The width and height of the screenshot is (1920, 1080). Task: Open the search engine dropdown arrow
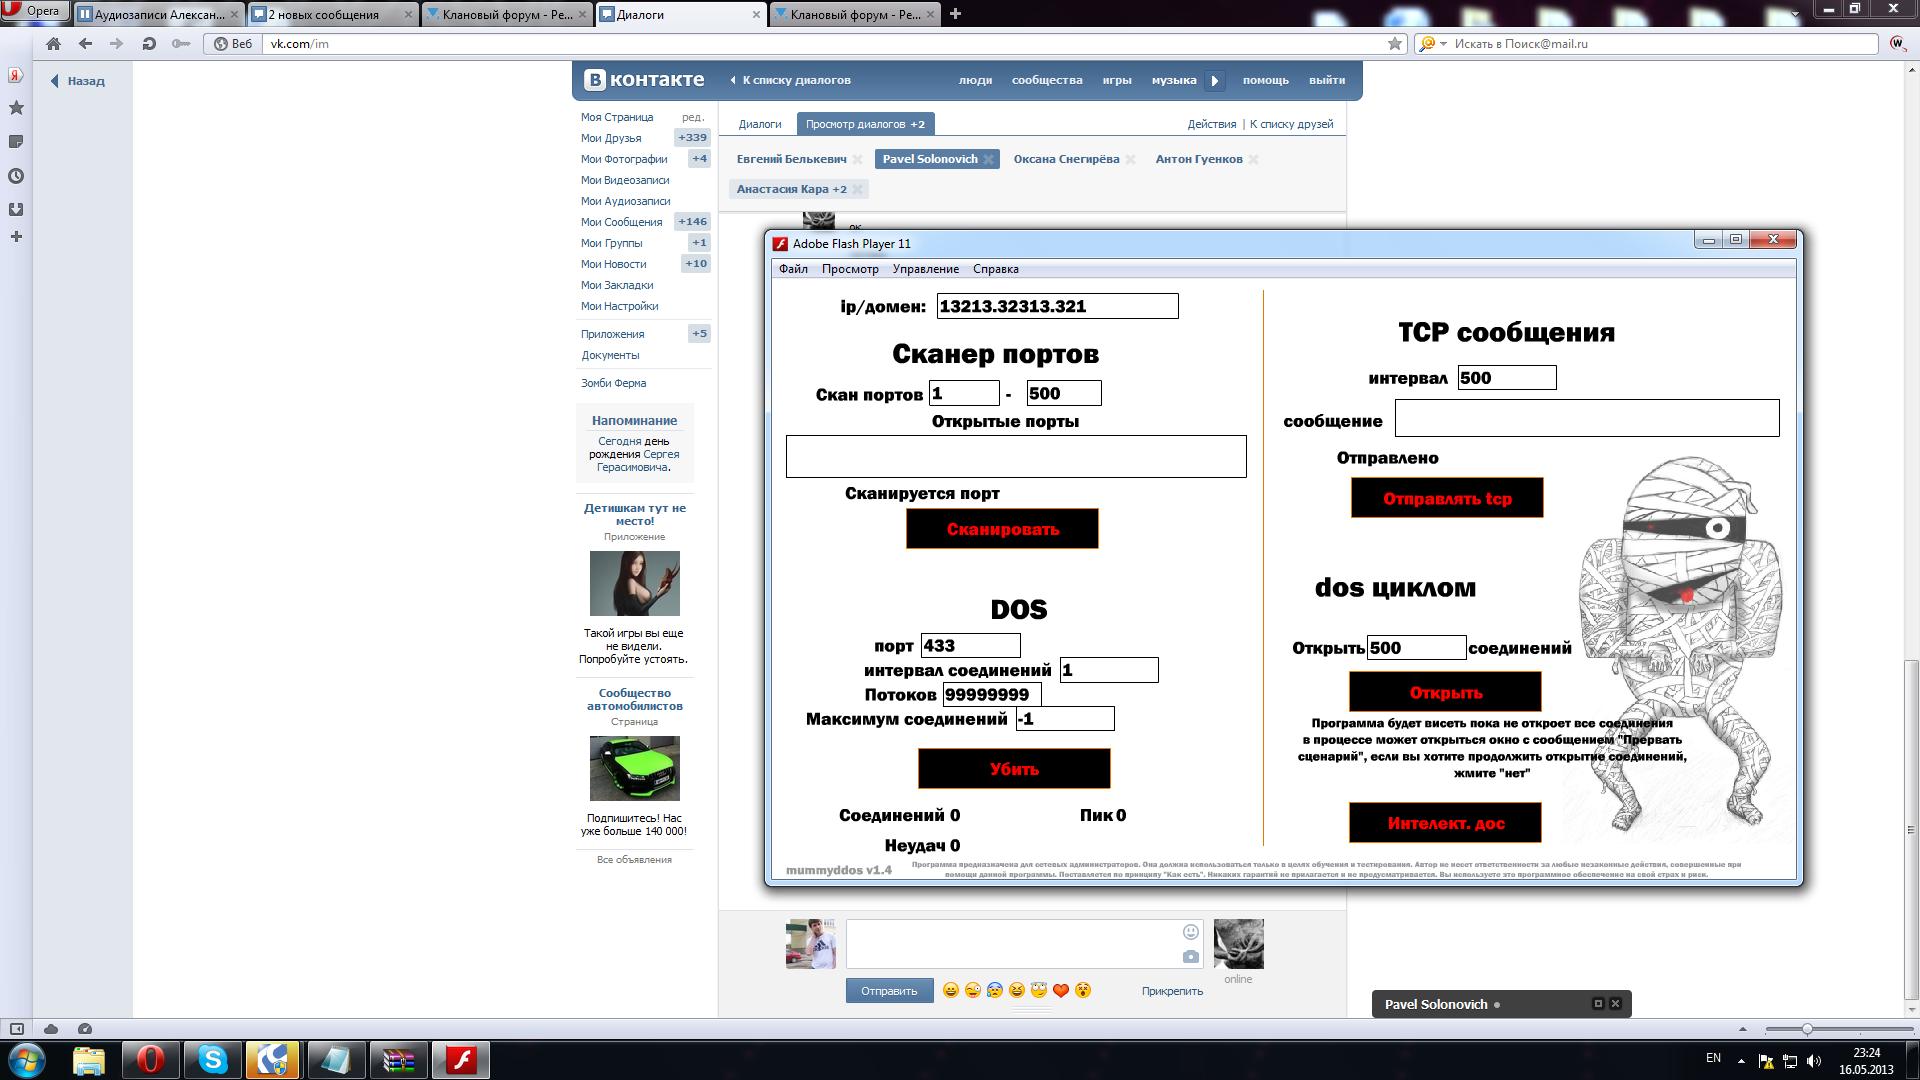(x=1443, y=44)
